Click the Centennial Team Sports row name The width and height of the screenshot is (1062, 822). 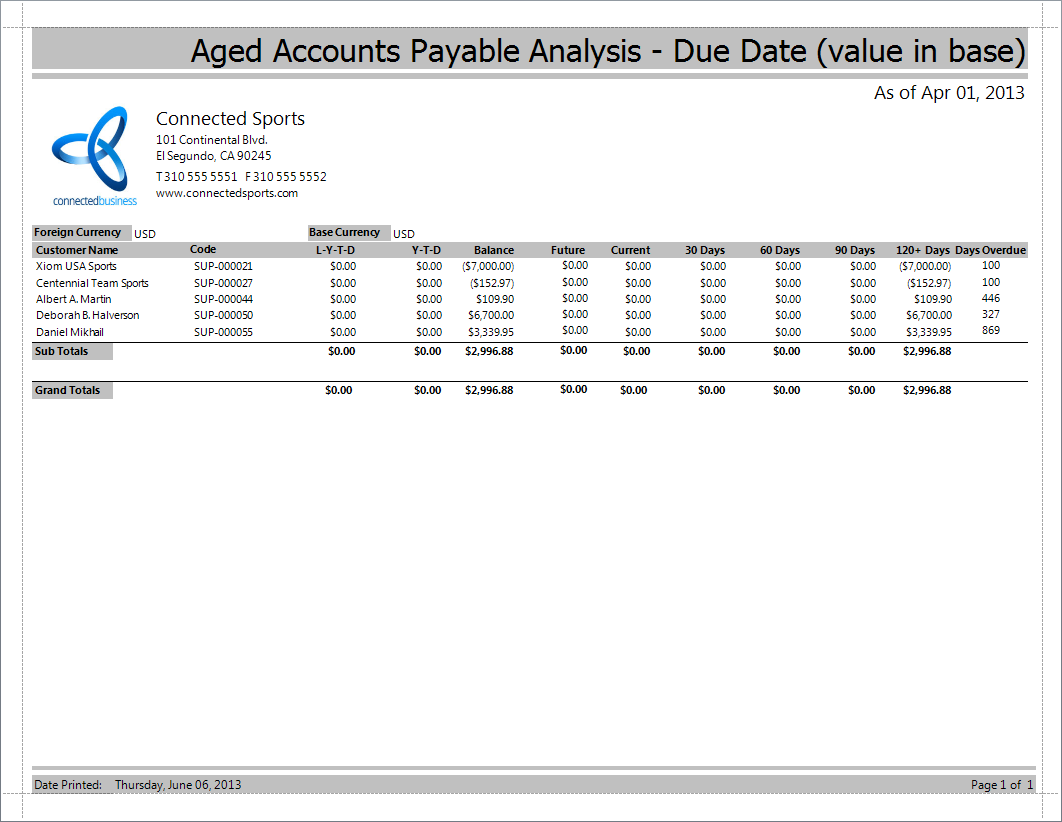(x=90, y=282)
